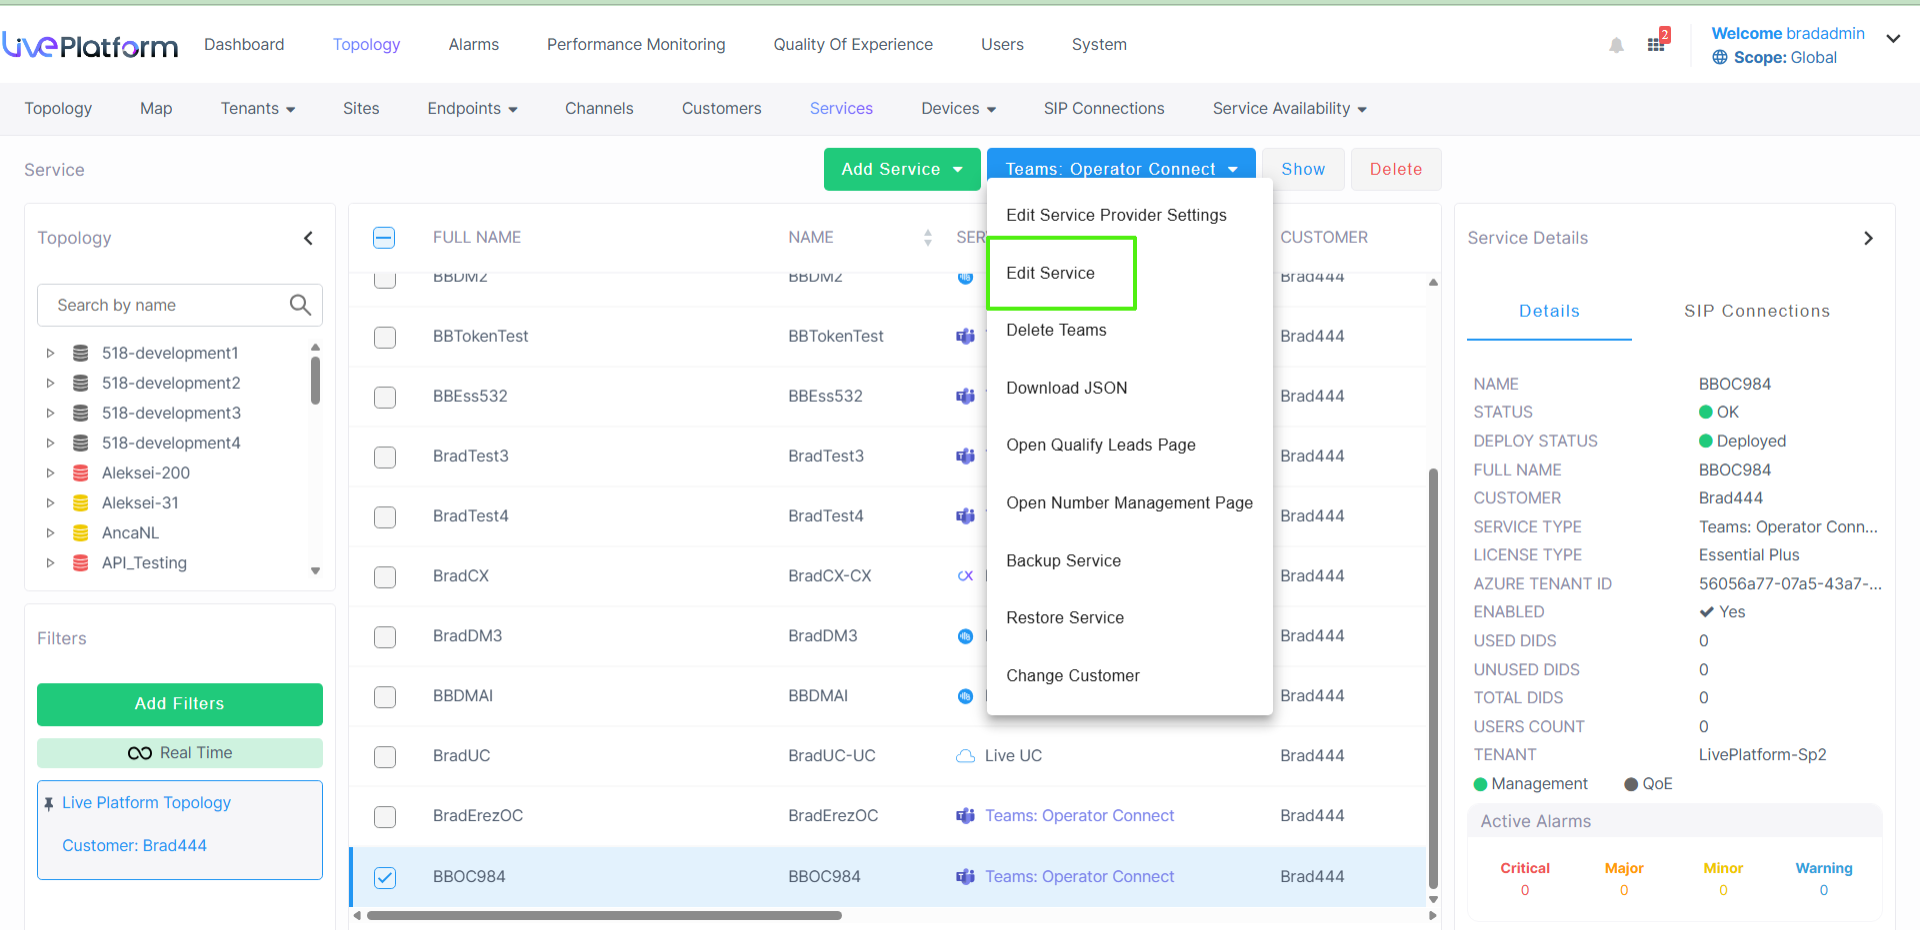1920x930 pixels.
Task: Expand Service Details panel arrow icon
Action: point(1868,238)
